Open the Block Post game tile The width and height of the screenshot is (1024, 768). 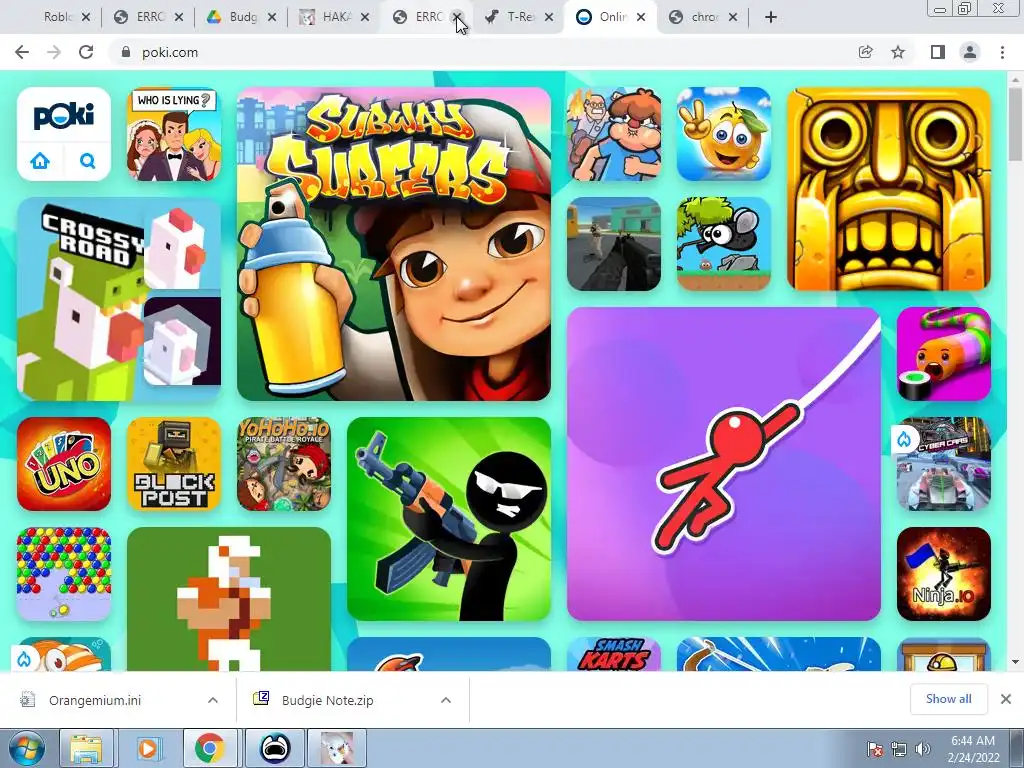click(x=174, y=464)
